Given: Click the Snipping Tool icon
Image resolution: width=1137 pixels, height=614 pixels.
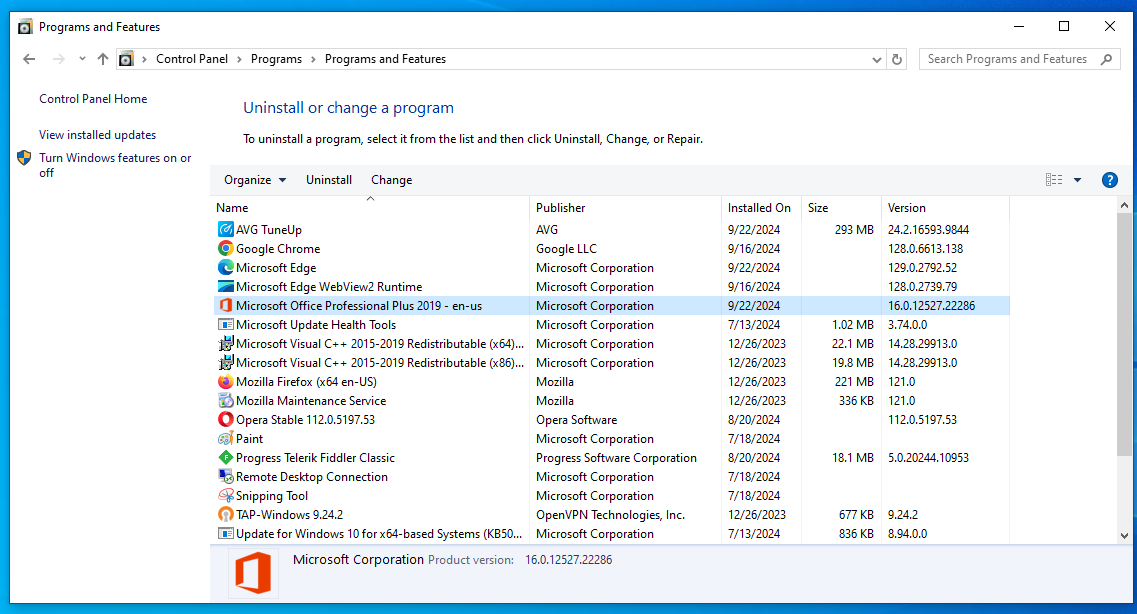Looking at the screenshot, I should pyautogui.click(x=226, y=495).
